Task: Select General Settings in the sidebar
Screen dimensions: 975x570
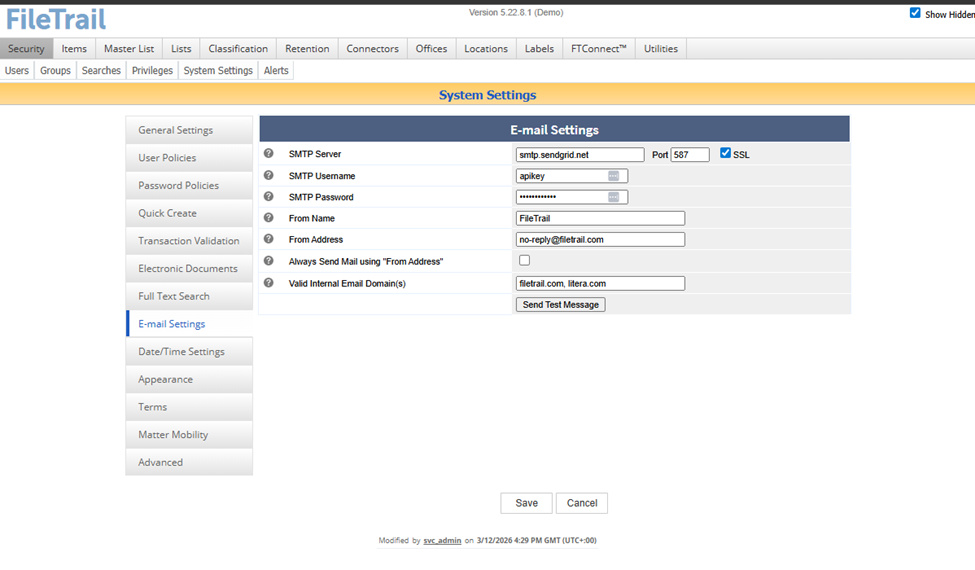Action: tap(189, 130)
